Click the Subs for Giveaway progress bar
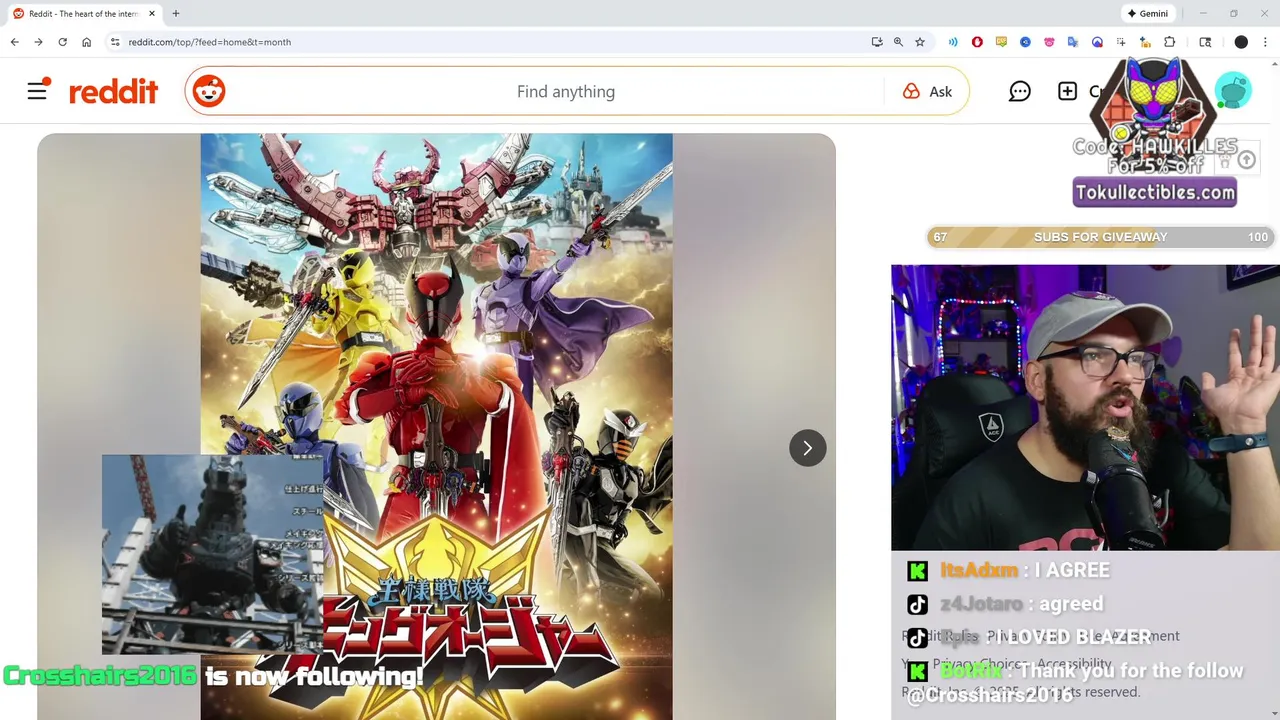Viewport: 1280px width, 720px height. point(1100,237)
